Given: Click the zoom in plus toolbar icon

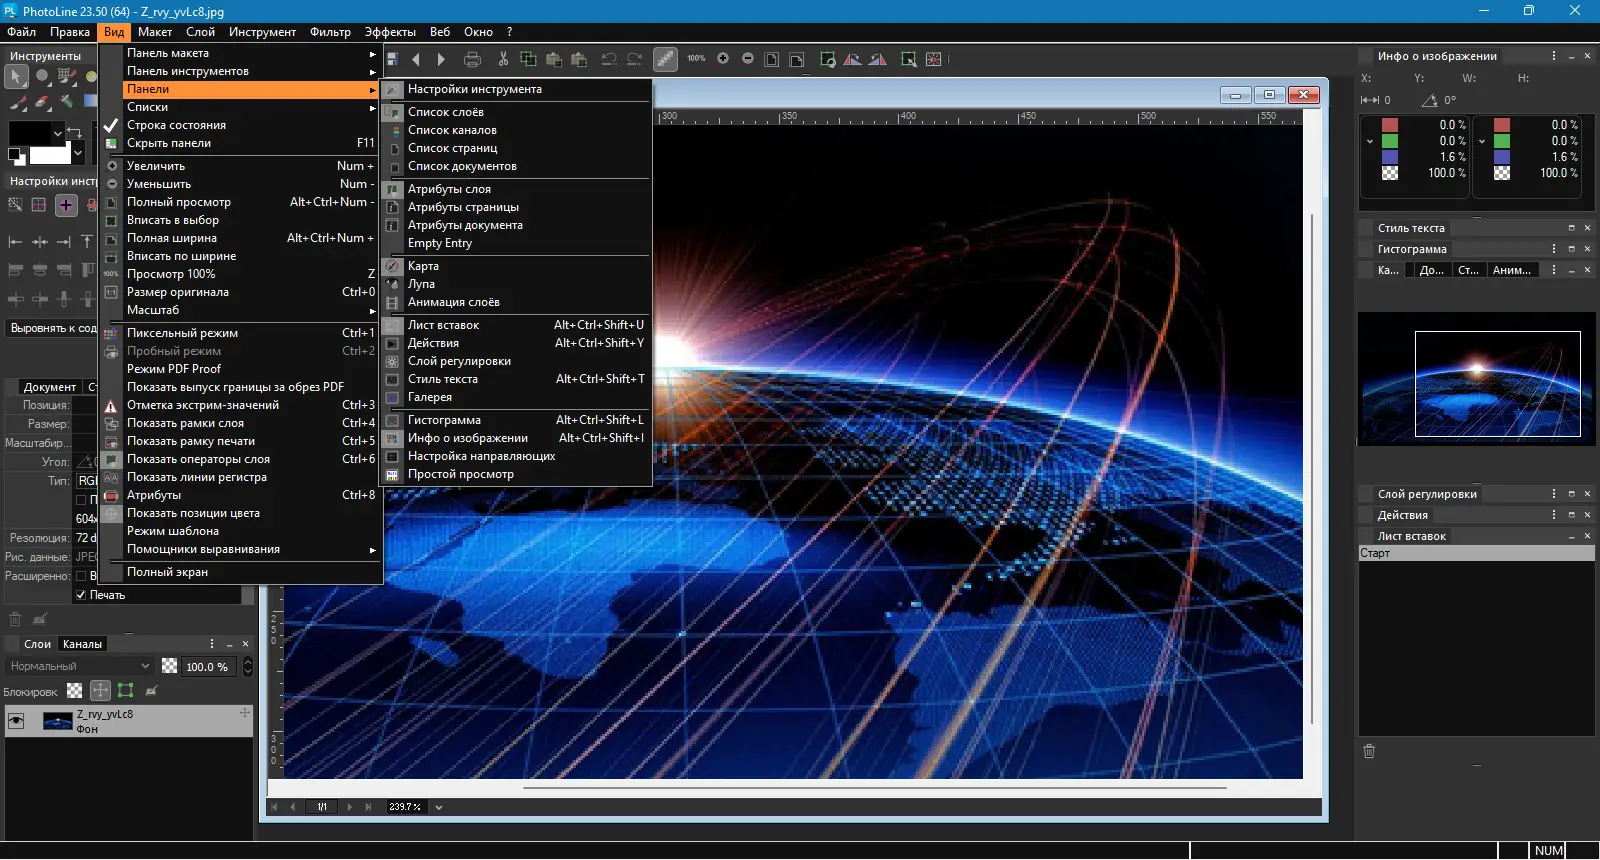Looking at the screenshot, I should click(723, 59).
